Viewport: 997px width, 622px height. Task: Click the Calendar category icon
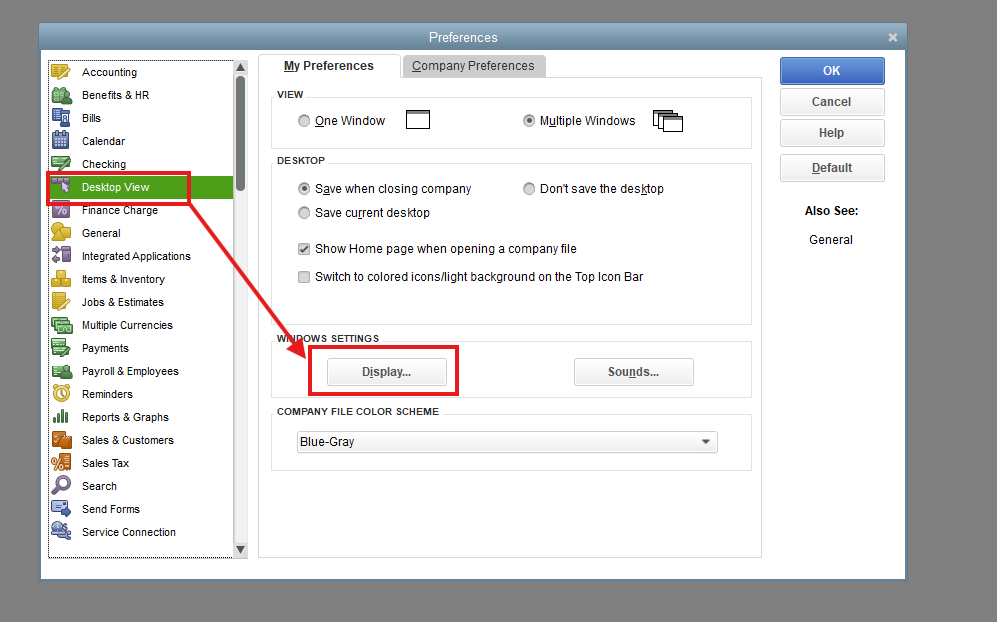click(x=61, y=141)
